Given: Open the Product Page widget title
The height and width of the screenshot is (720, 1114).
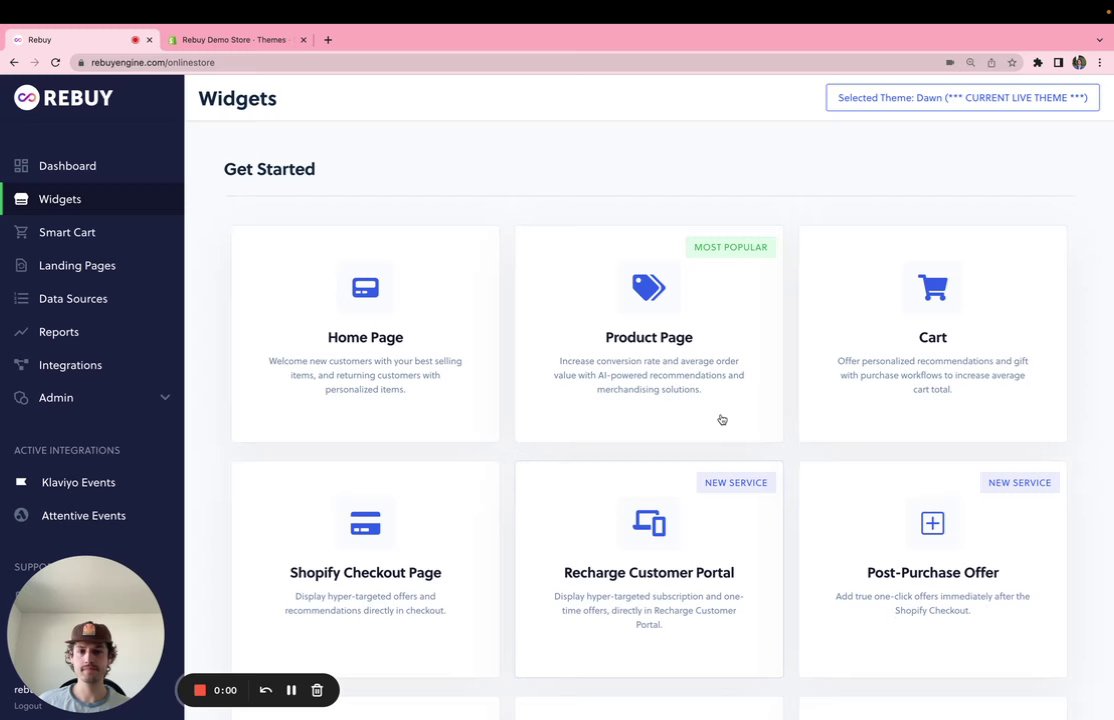Looking at the screenshot, I should [x=649, y=337].
